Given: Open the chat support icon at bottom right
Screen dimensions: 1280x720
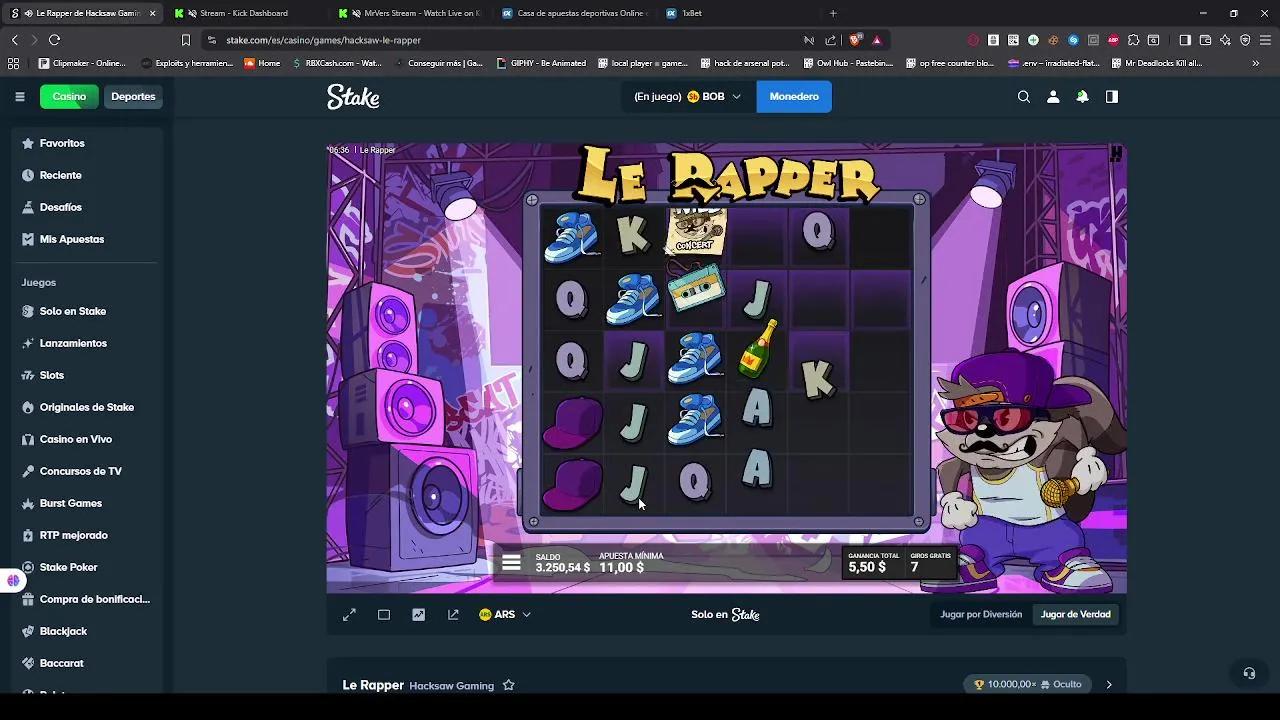Looking at the screenshot, I should [x=1249, y=673].
